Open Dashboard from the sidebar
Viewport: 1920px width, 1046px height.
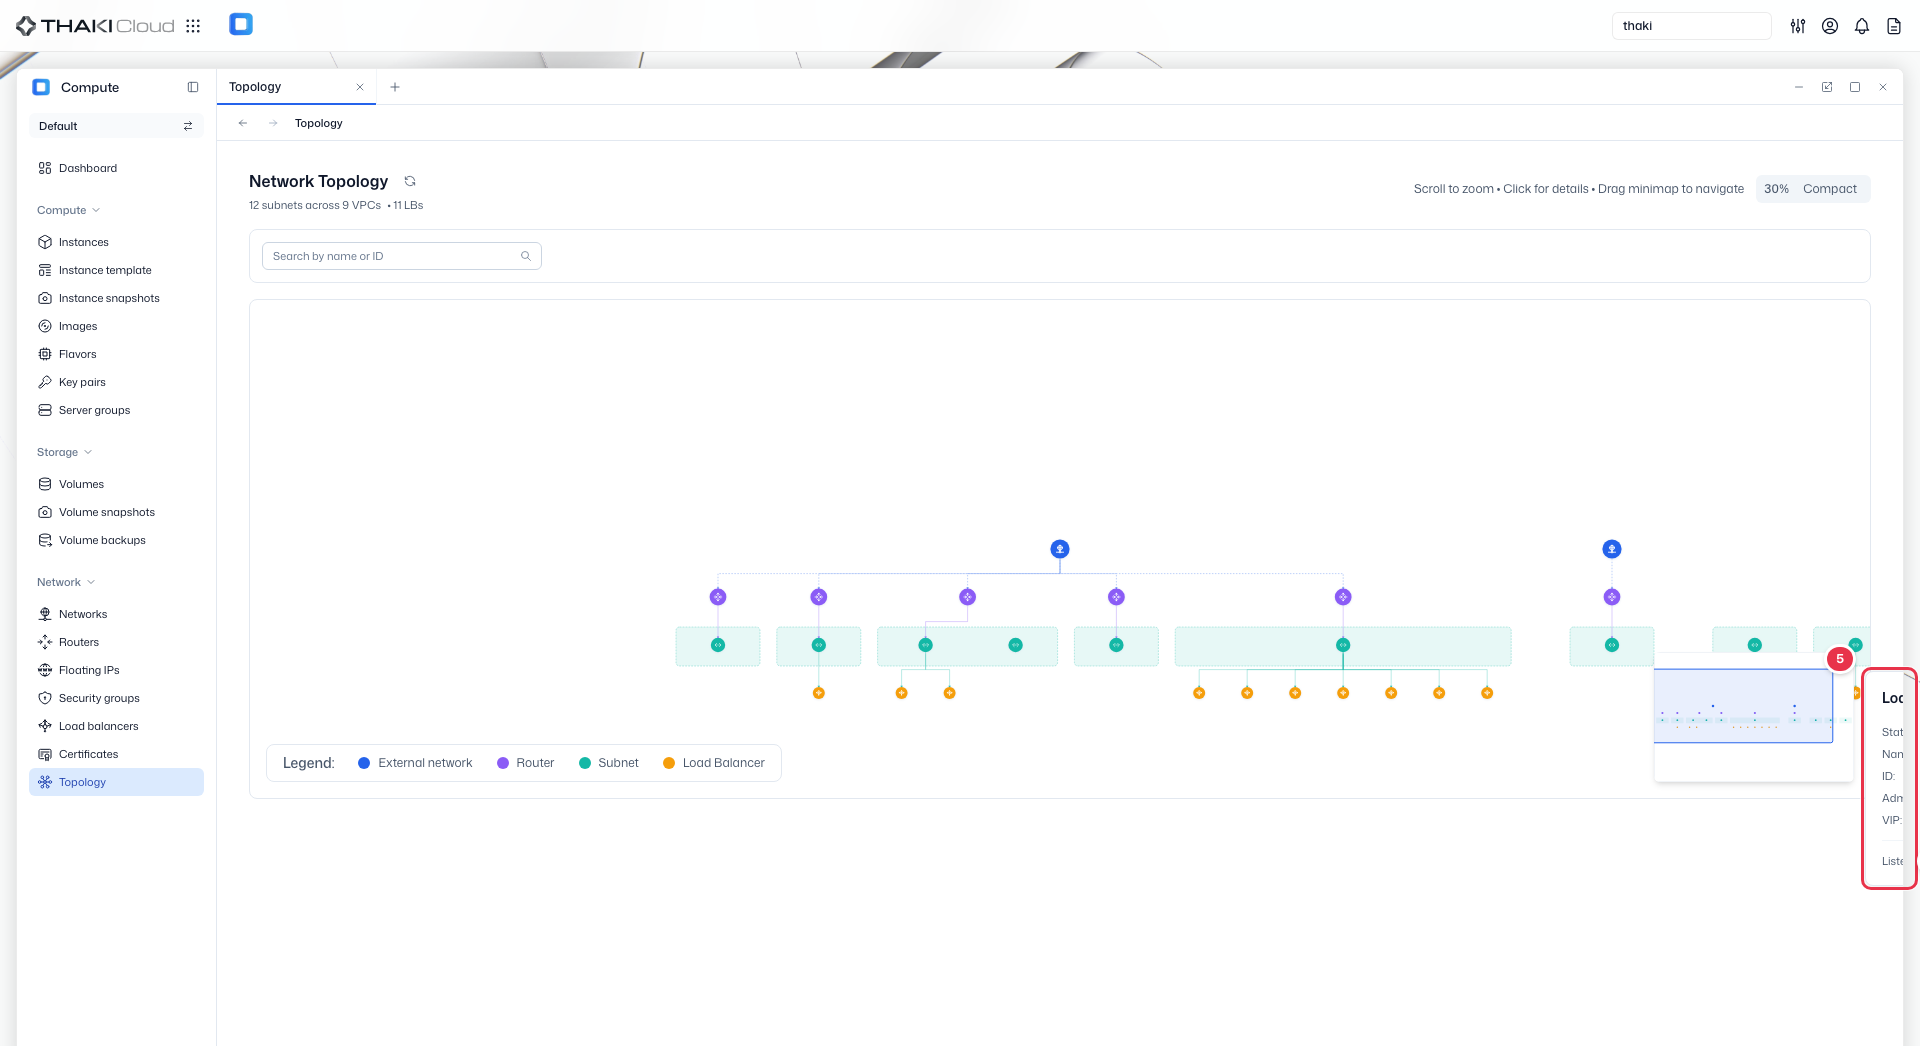click(116, 168)
